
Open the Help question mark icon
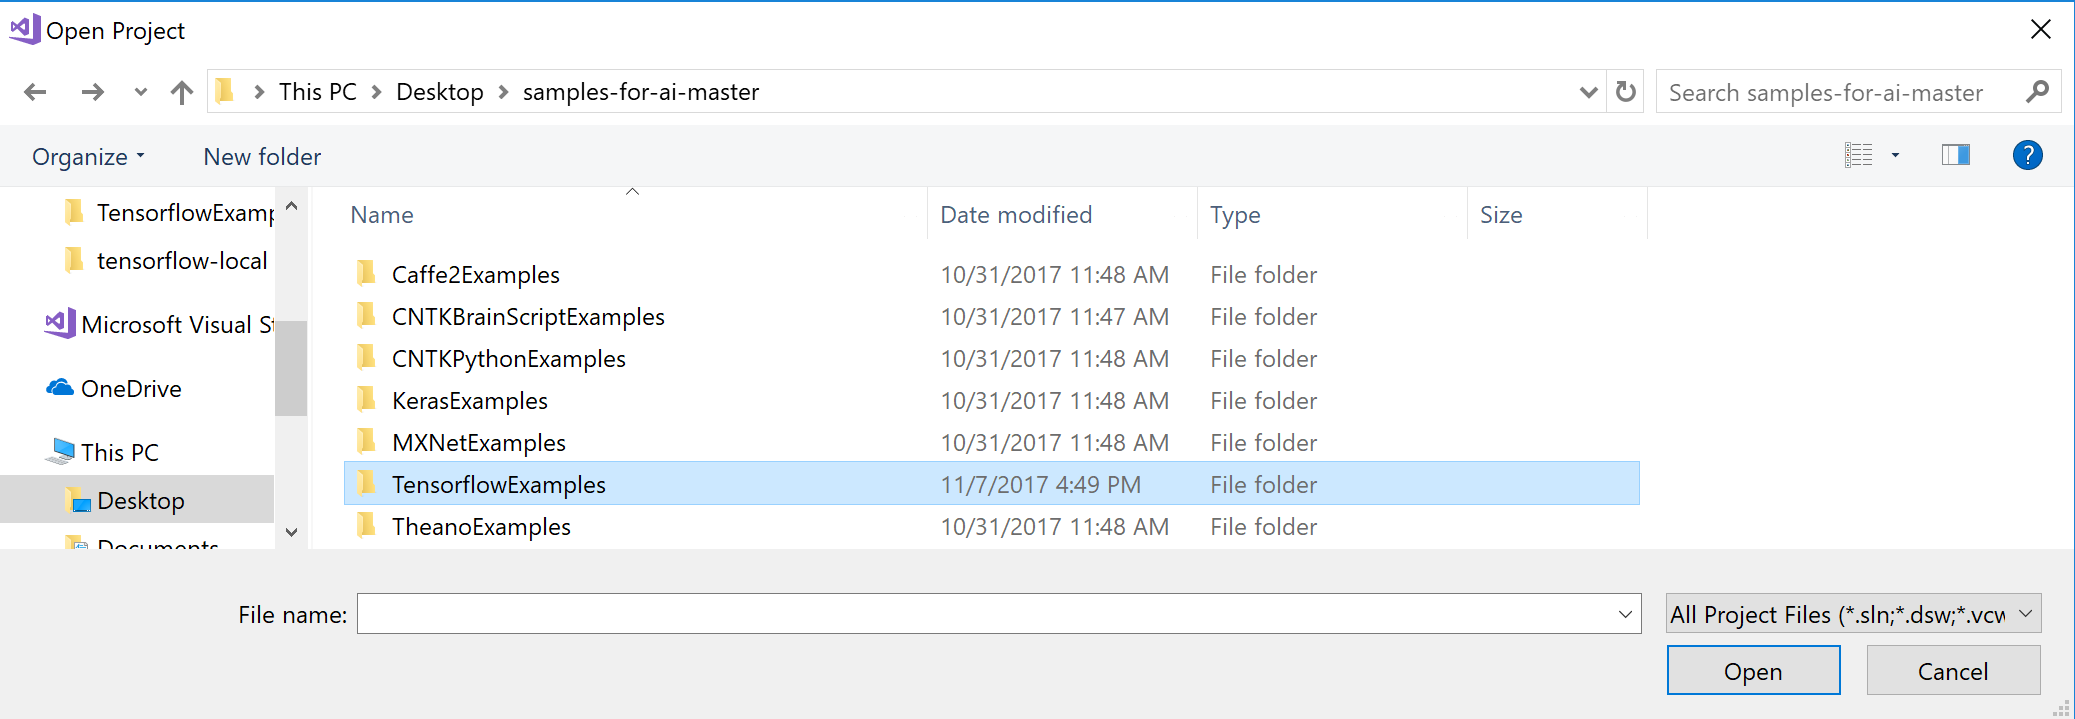(2027, 155)
